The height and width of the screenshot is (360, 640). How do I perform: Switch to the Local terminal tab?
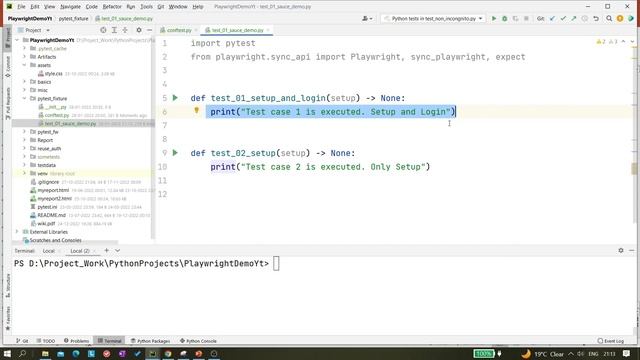point(48,251)
